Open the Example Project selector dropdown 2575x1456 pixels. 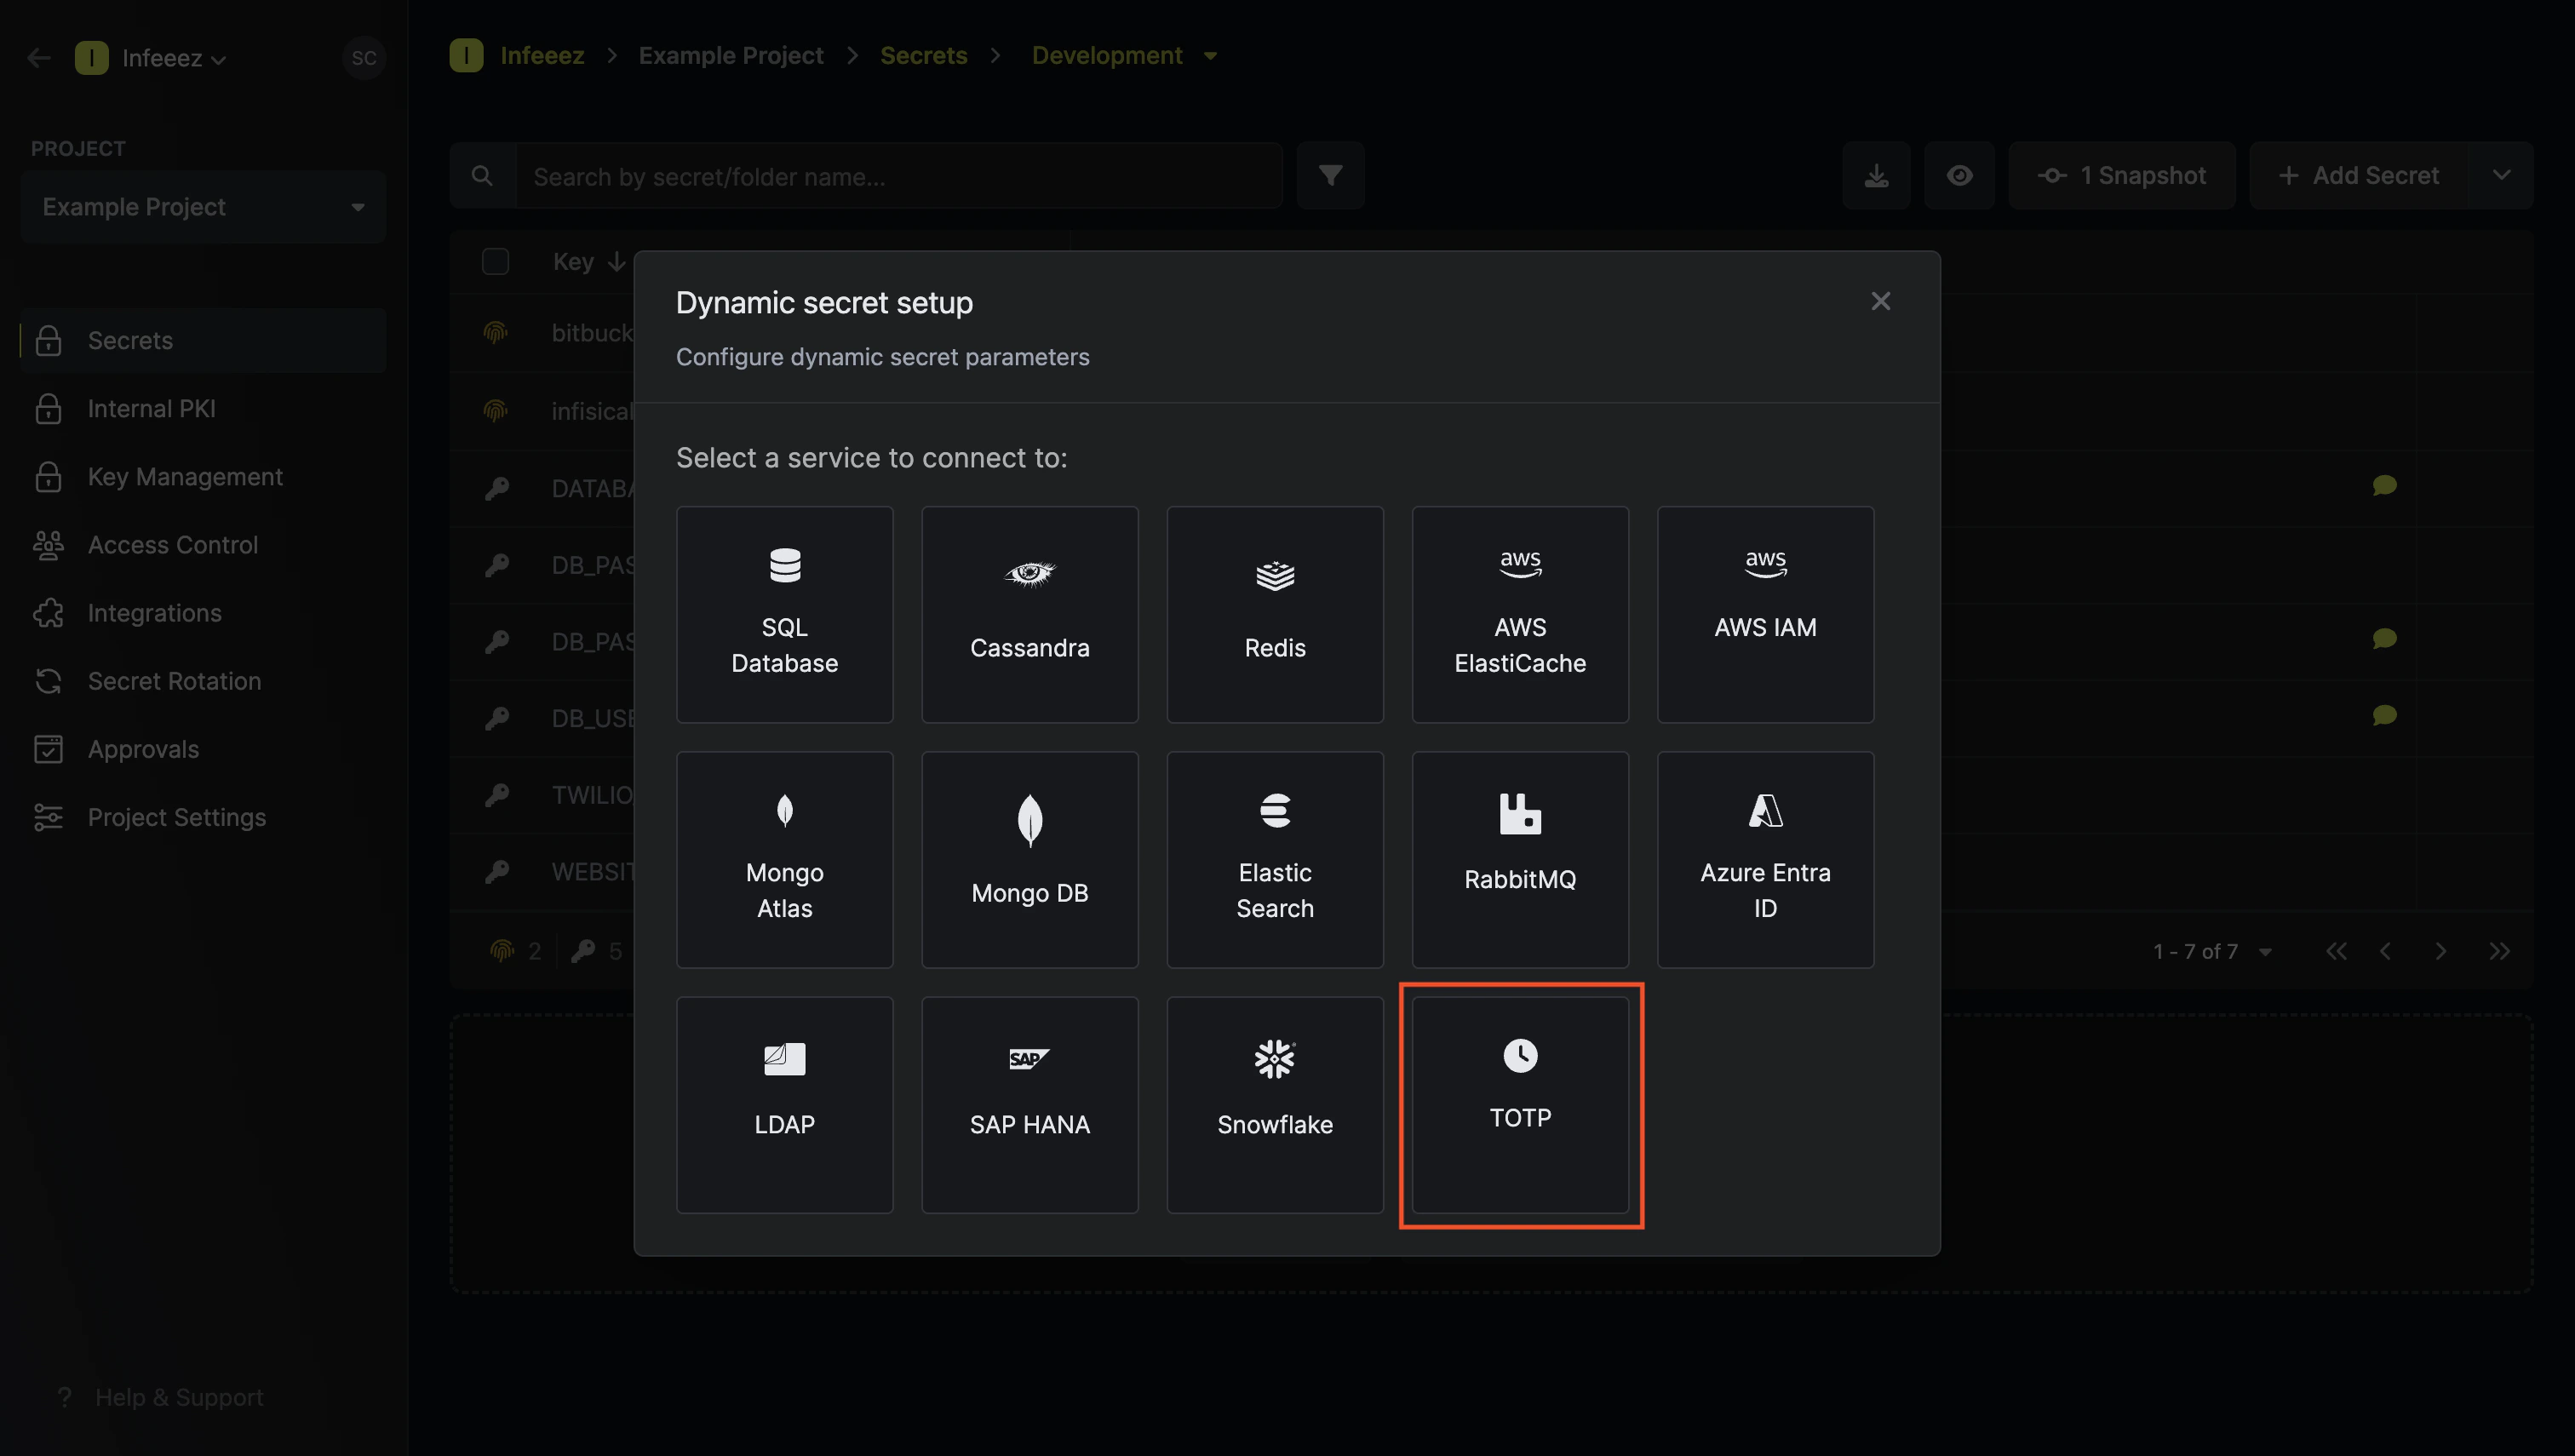(x=203, y=207)
